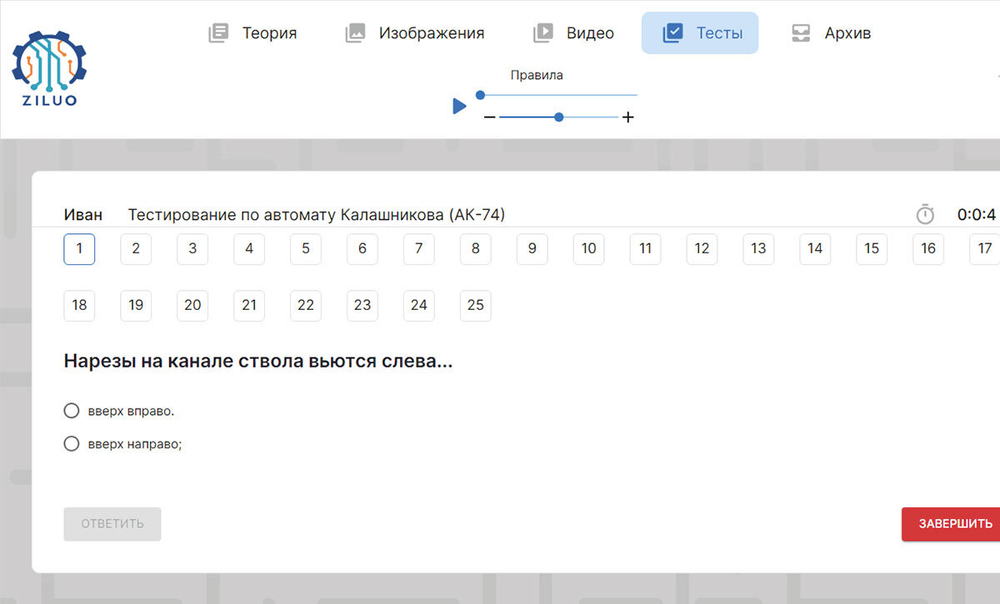1000x604 pixels.
Task: Click the Правила progress slider handle
Action: click(480, 95)
